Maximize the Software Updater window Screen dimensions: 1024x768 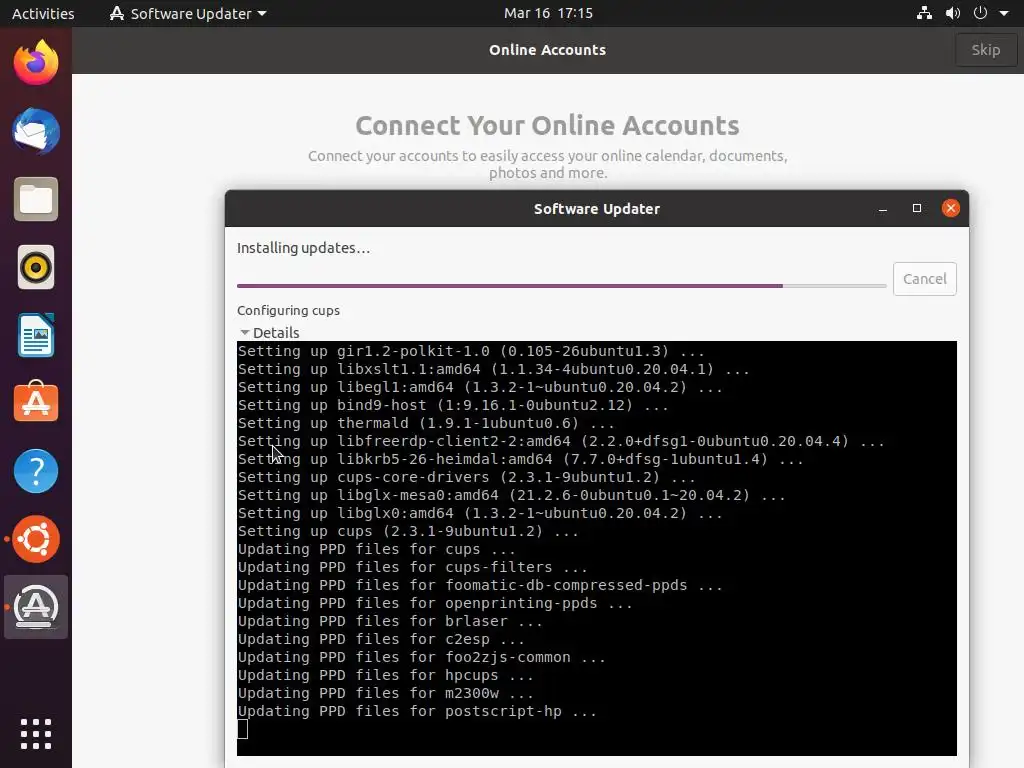(916, 208)
